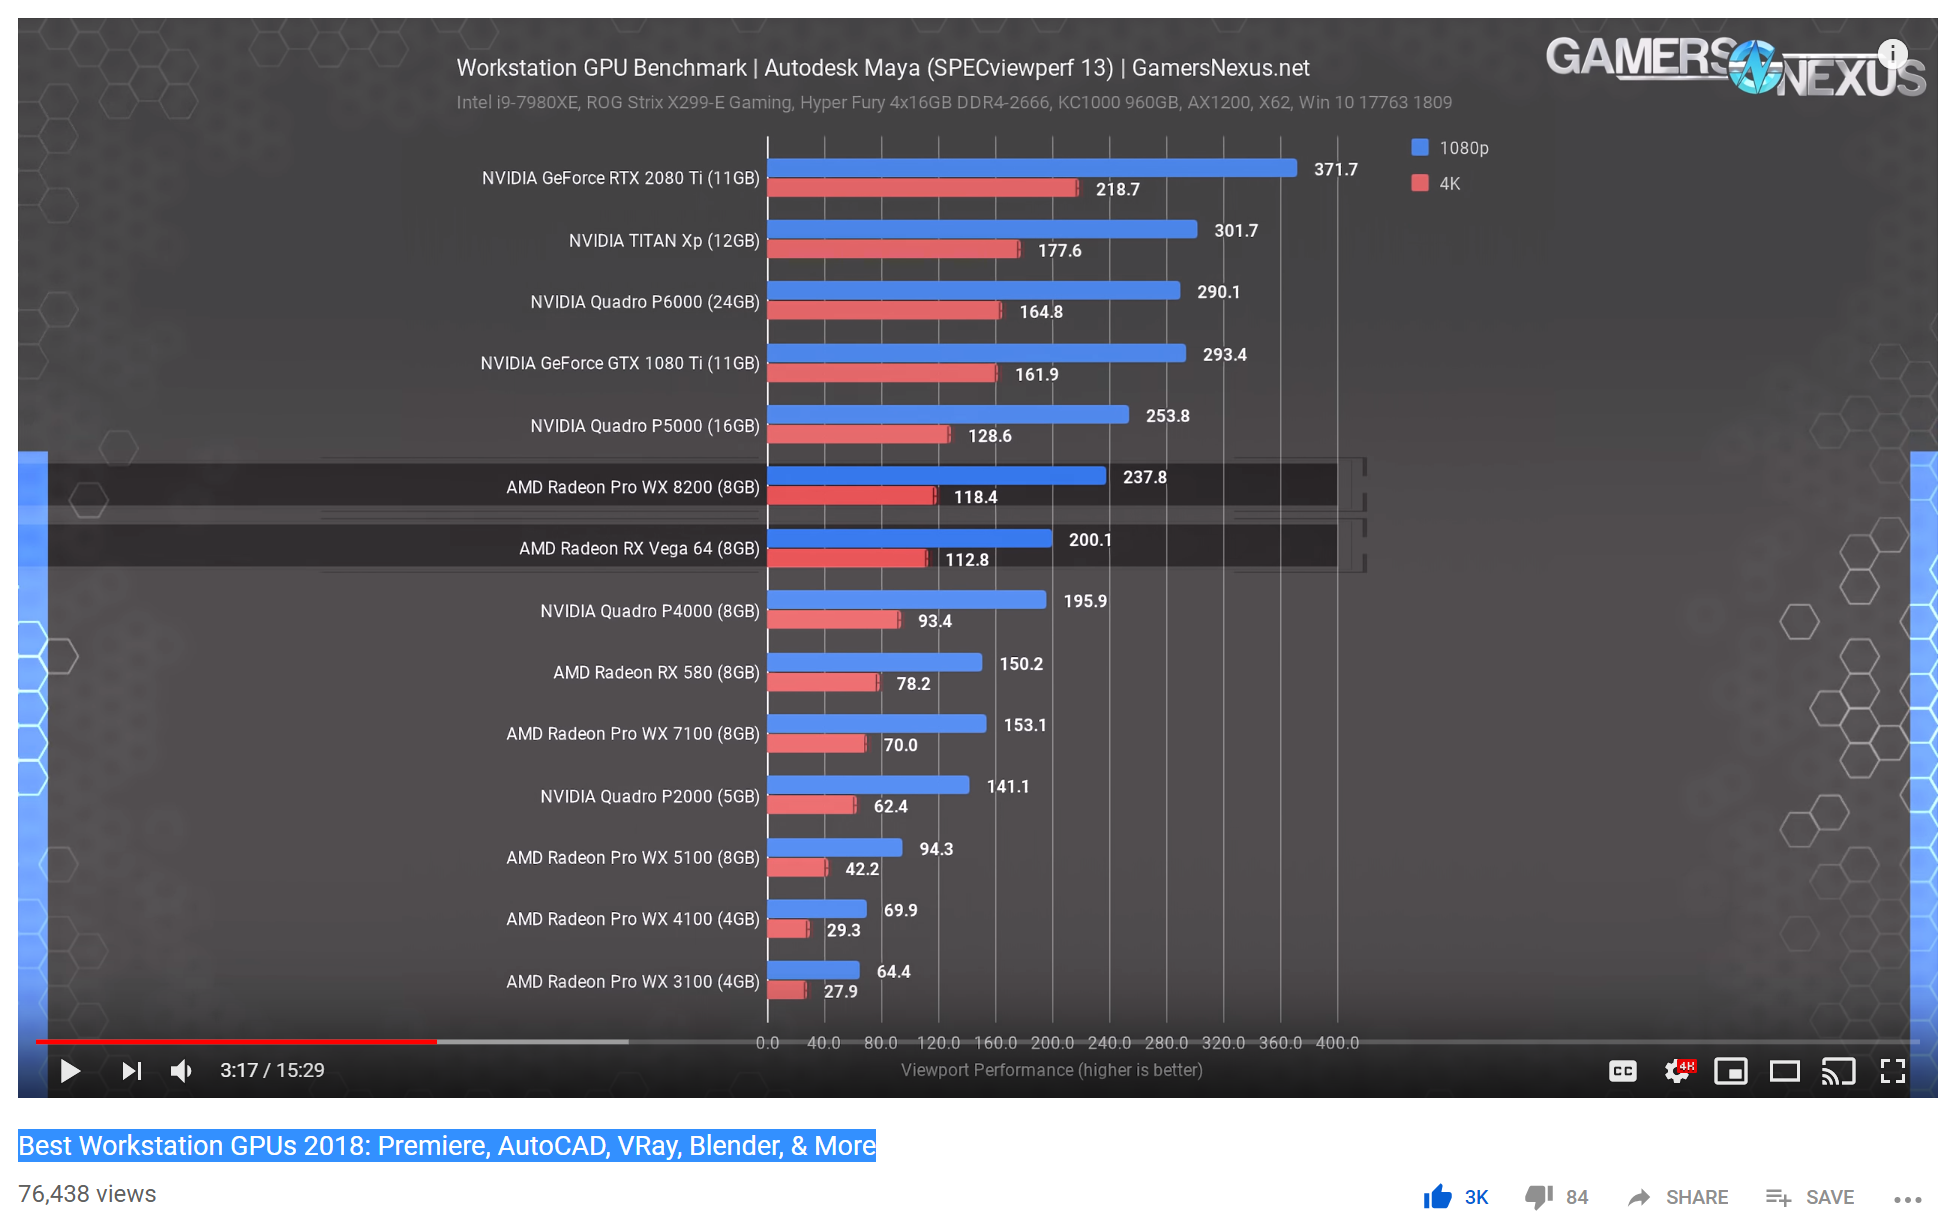
Task: Click the 218.7 value label
Action: click(1118, 189)
